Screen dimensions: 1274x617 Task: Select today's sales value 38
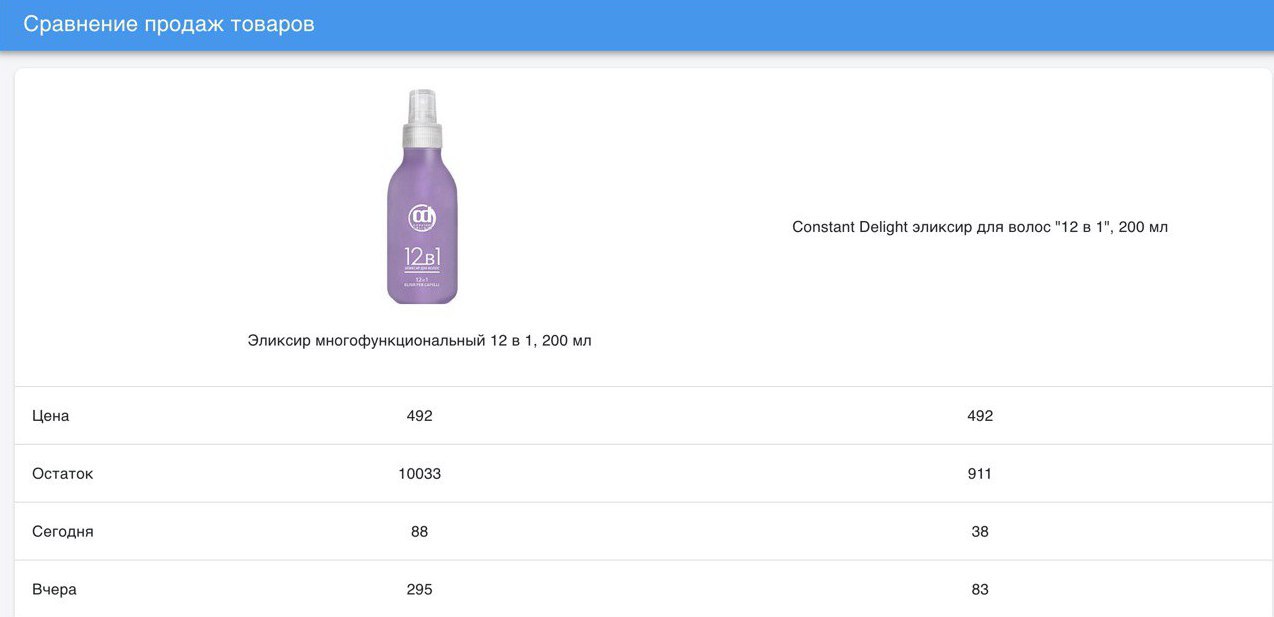pyautogui.click(x=980, y=532)
